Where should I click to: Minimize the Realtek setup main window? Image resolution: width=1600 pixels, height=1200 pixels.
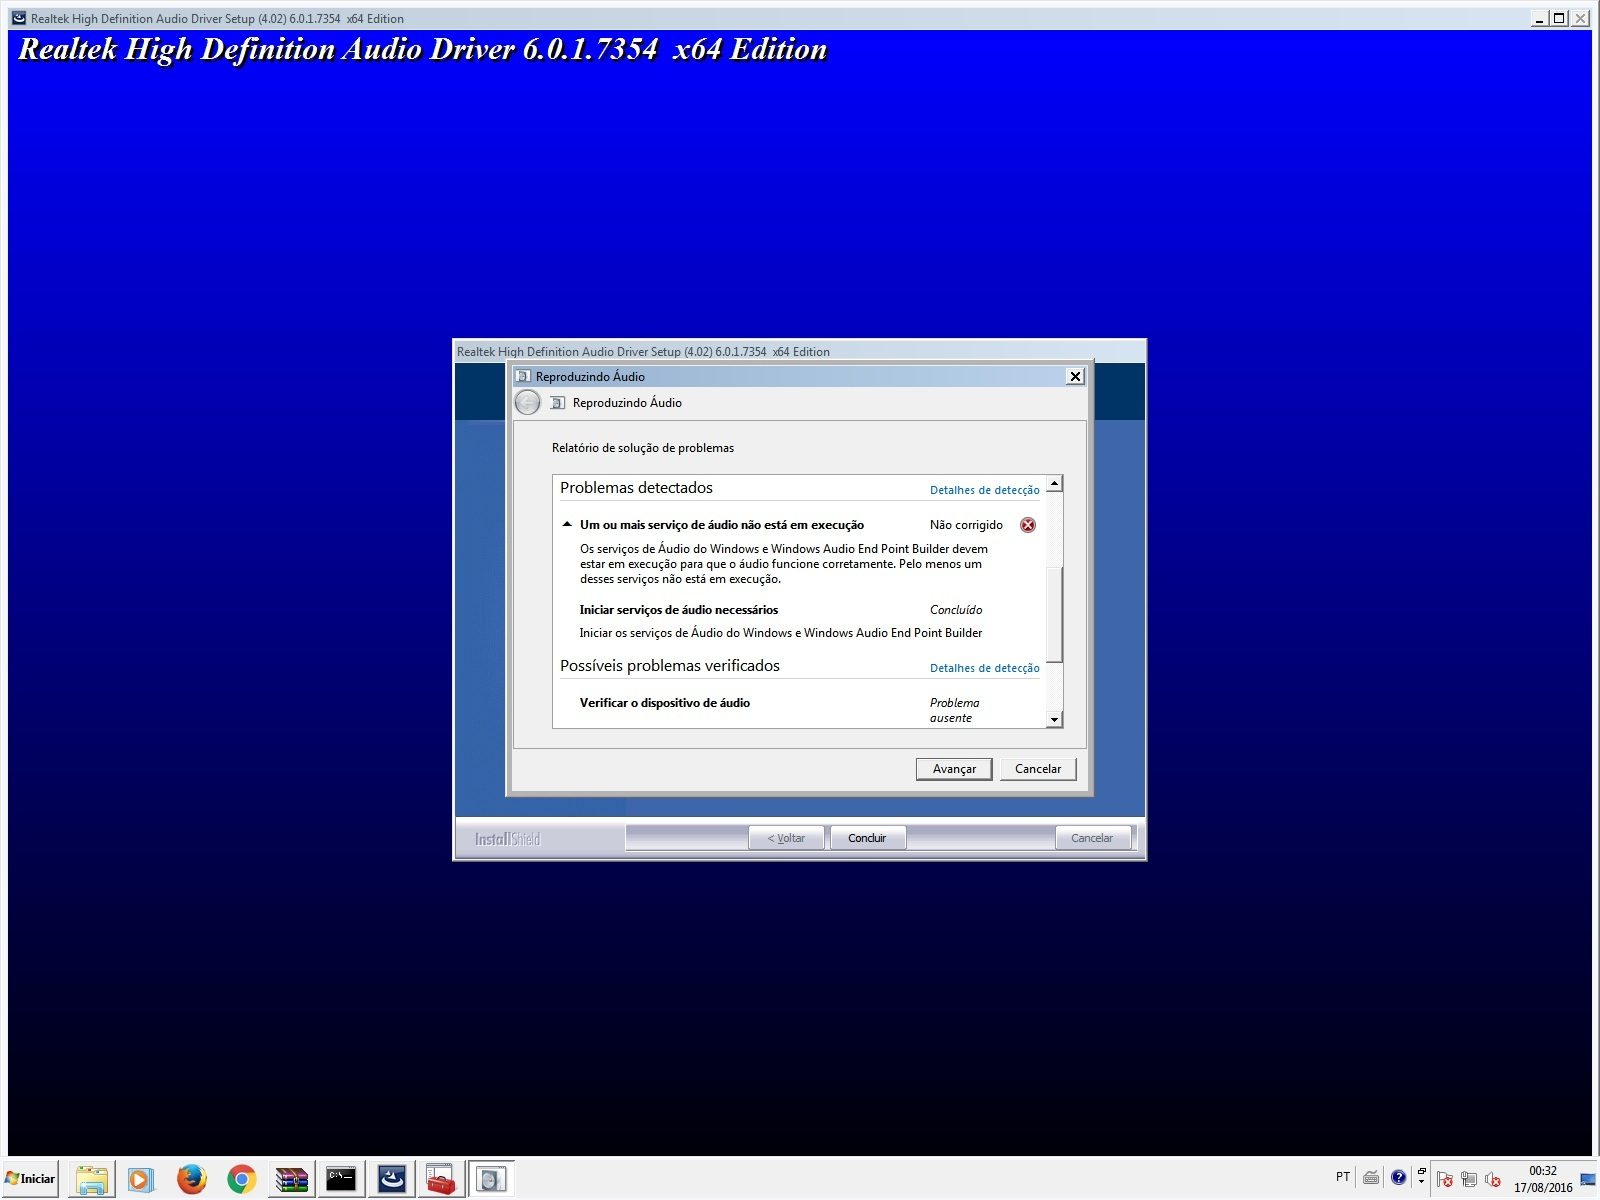(x=1538, y=18)
